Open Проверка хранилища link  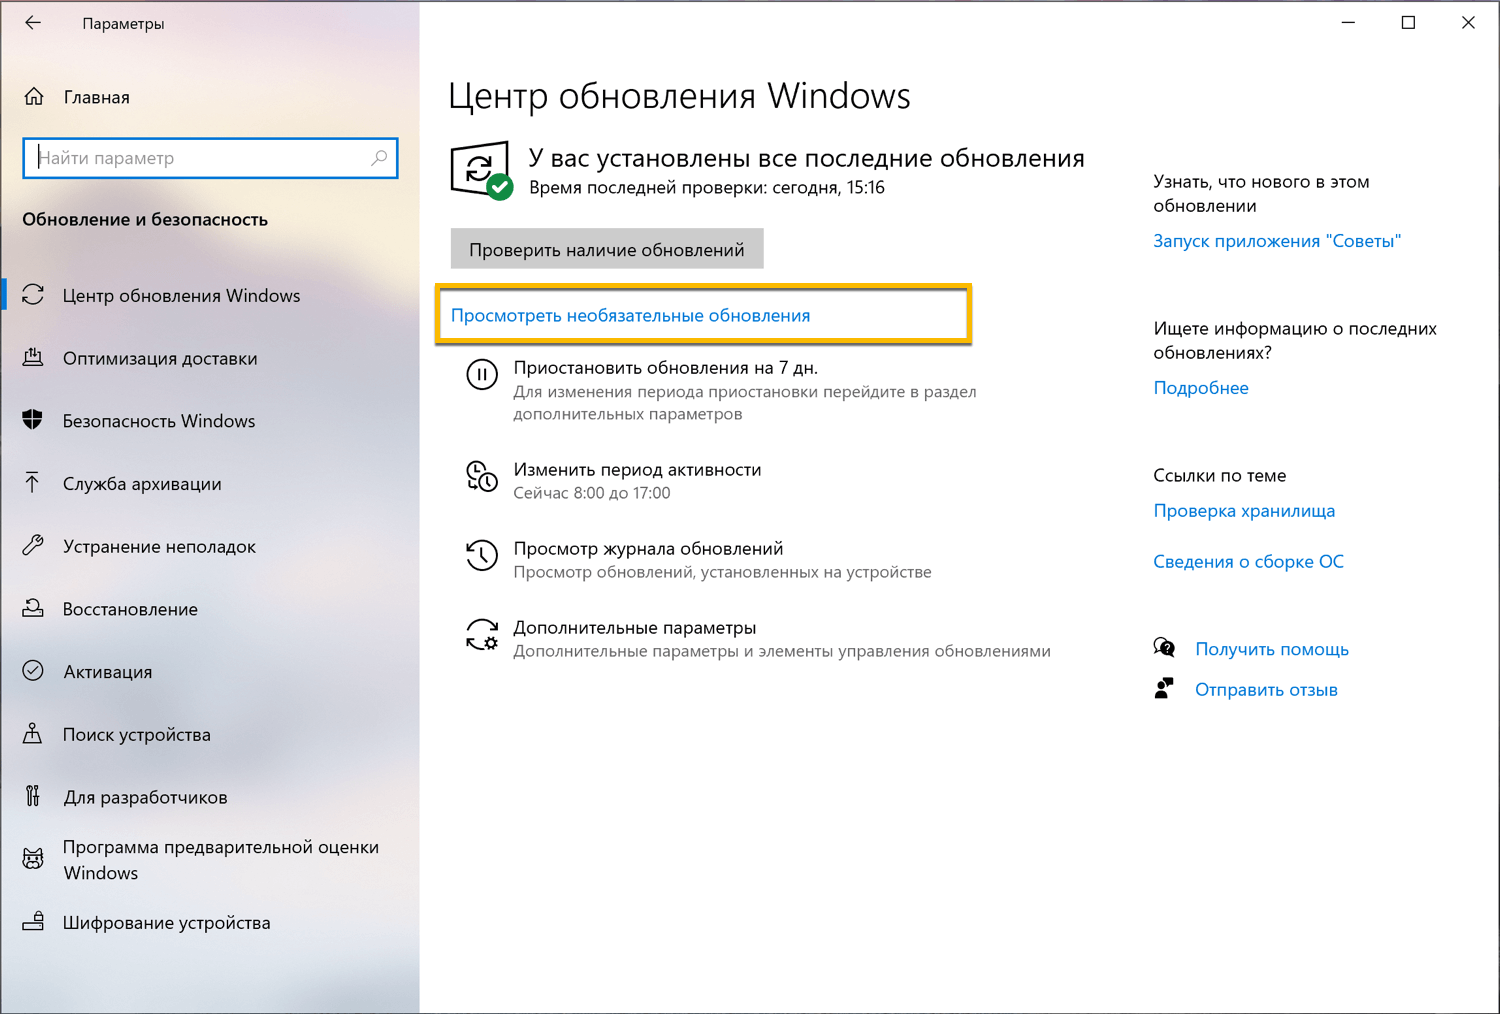click(x=1244, y=511)
